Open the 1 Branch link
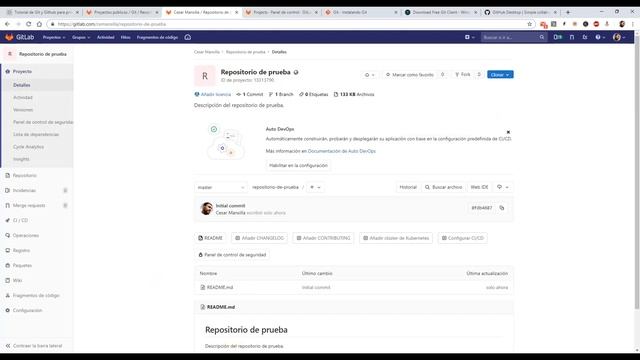 [x=281, y=94]
